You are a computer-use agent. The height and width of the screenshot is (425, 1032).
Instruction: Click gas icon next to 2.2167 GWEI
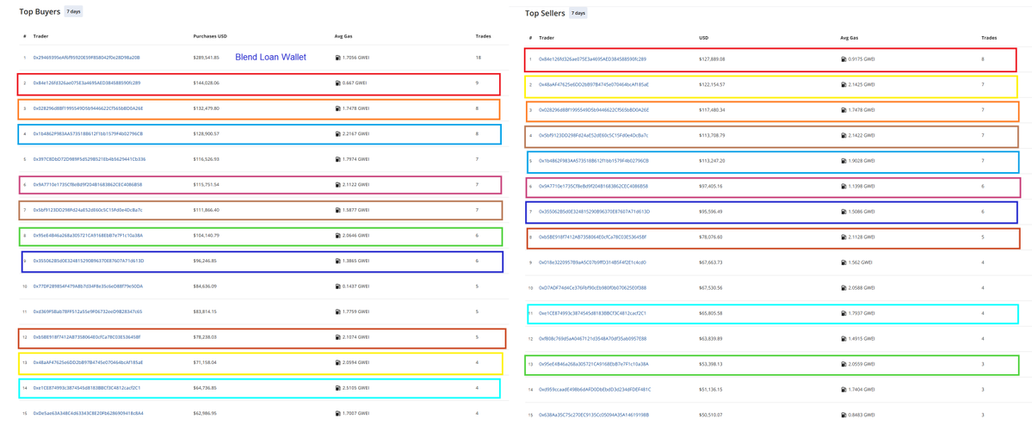pos(338,133)
